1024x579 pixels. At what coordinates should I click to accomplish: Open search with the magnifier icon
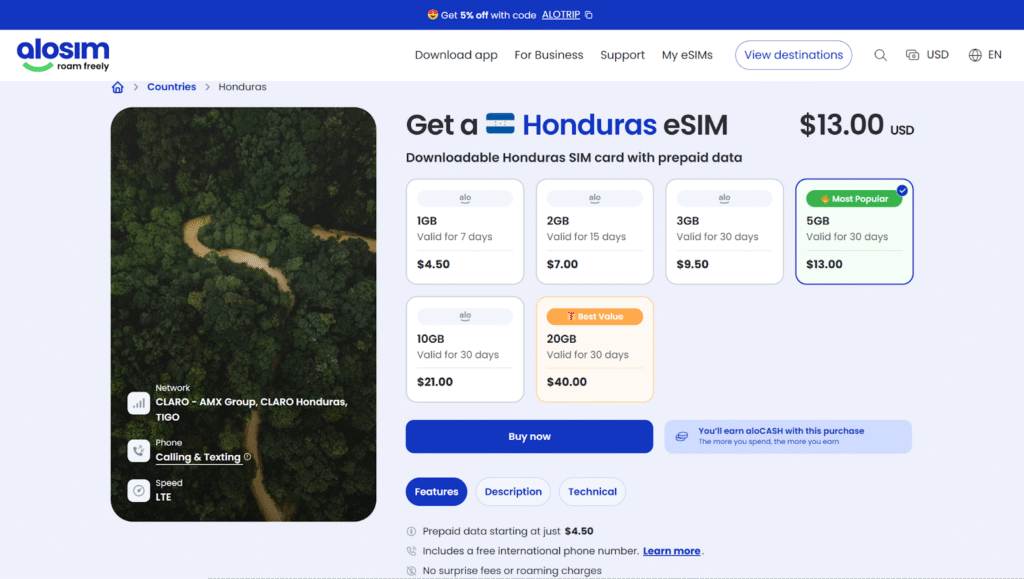(x=880, y=55)
